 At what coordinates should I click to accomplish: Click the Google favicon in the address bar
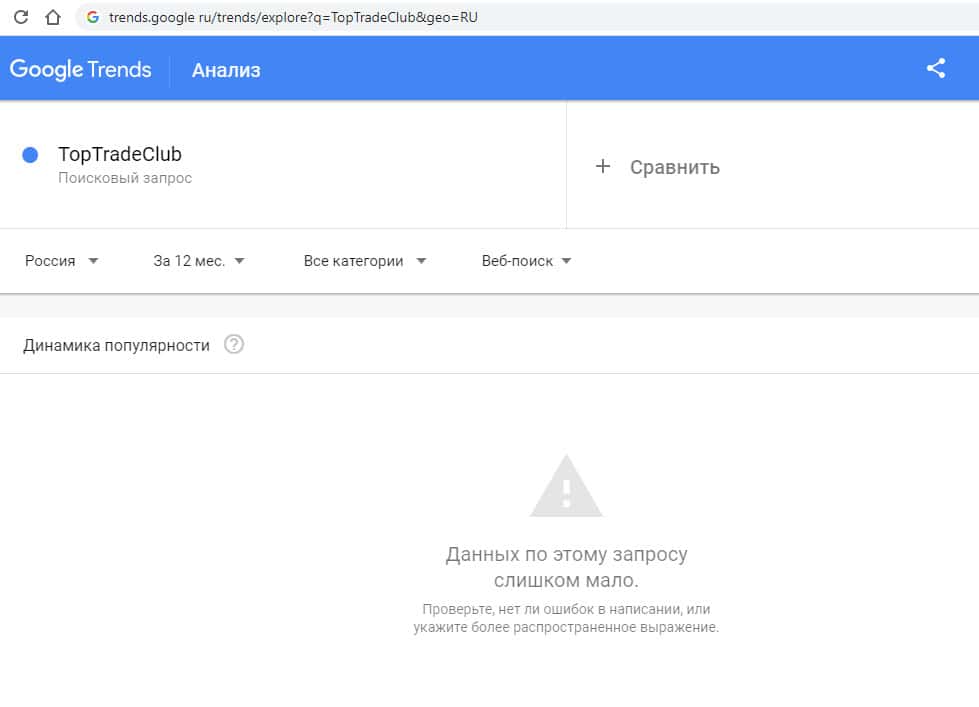[x=93, y=17]
